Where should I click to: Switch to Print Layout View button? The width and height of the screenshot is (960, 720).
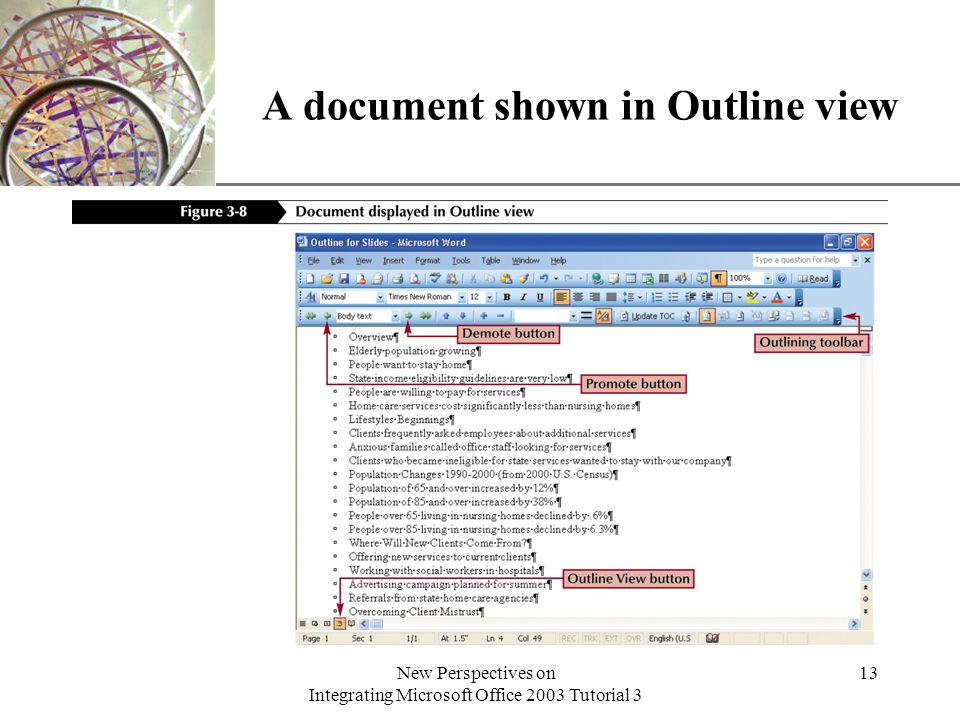(x=327, y=624)
